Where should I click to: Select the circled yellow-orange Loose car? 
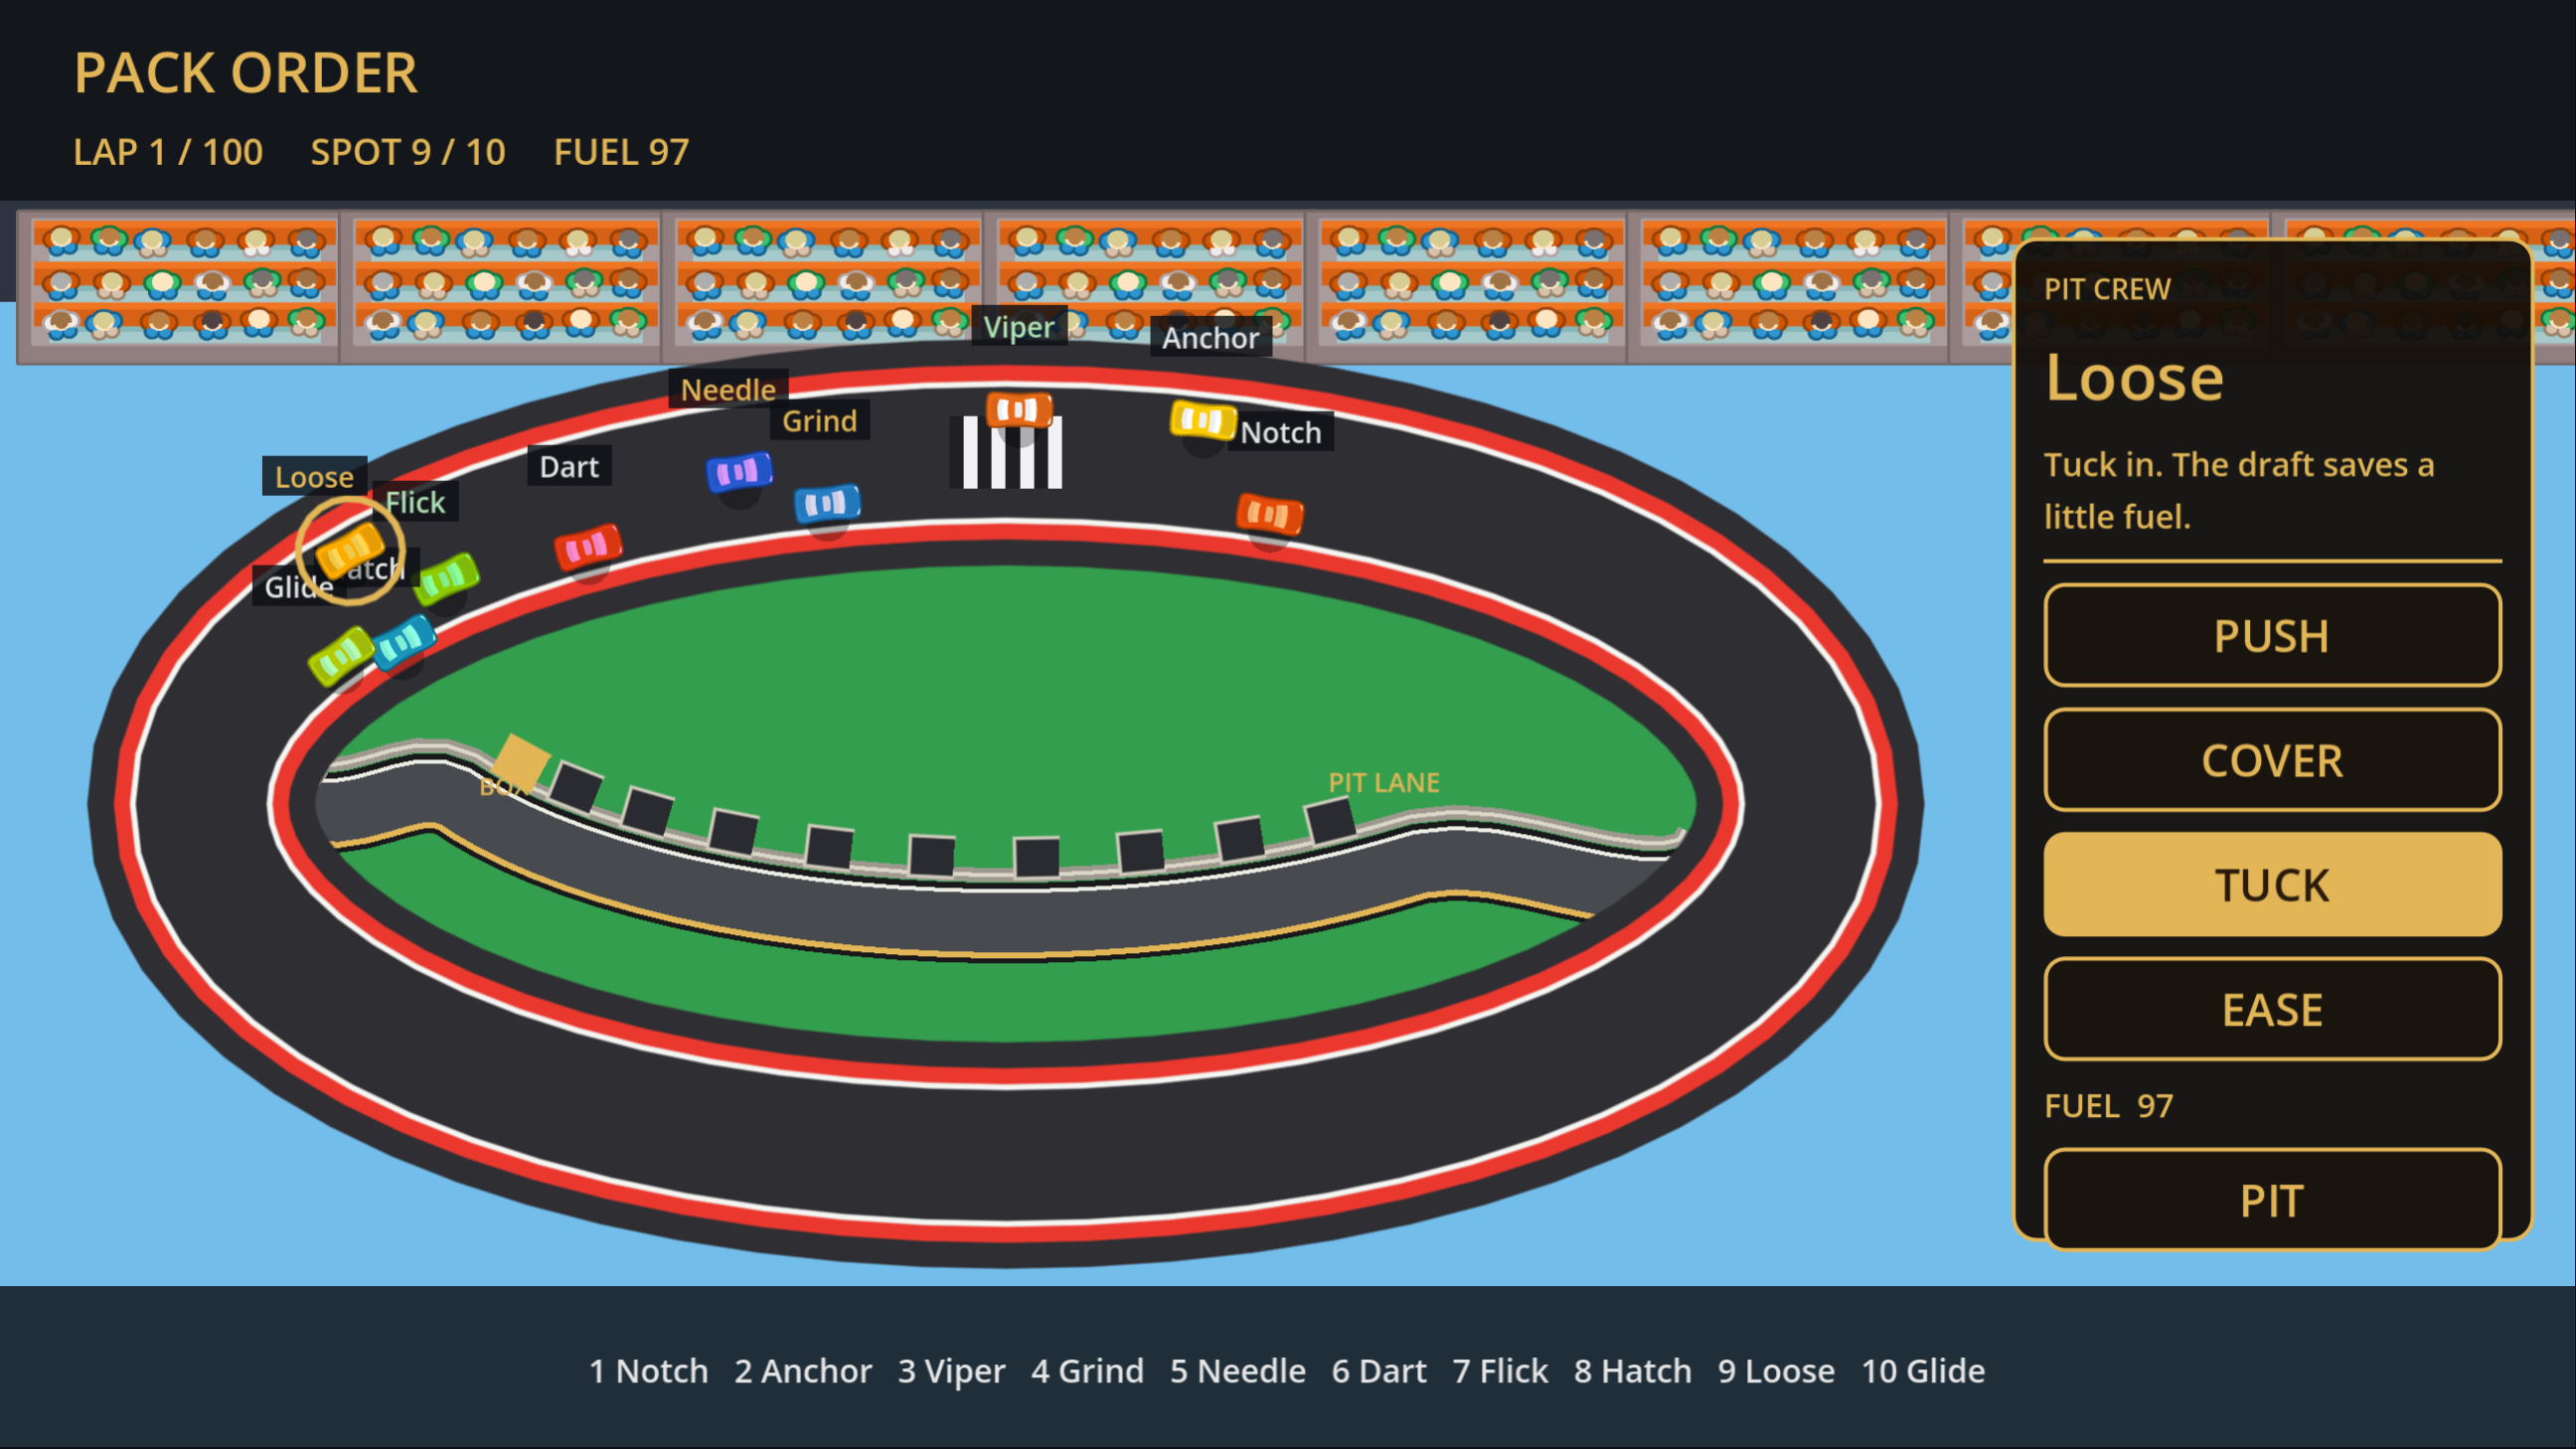click(350, 549)
